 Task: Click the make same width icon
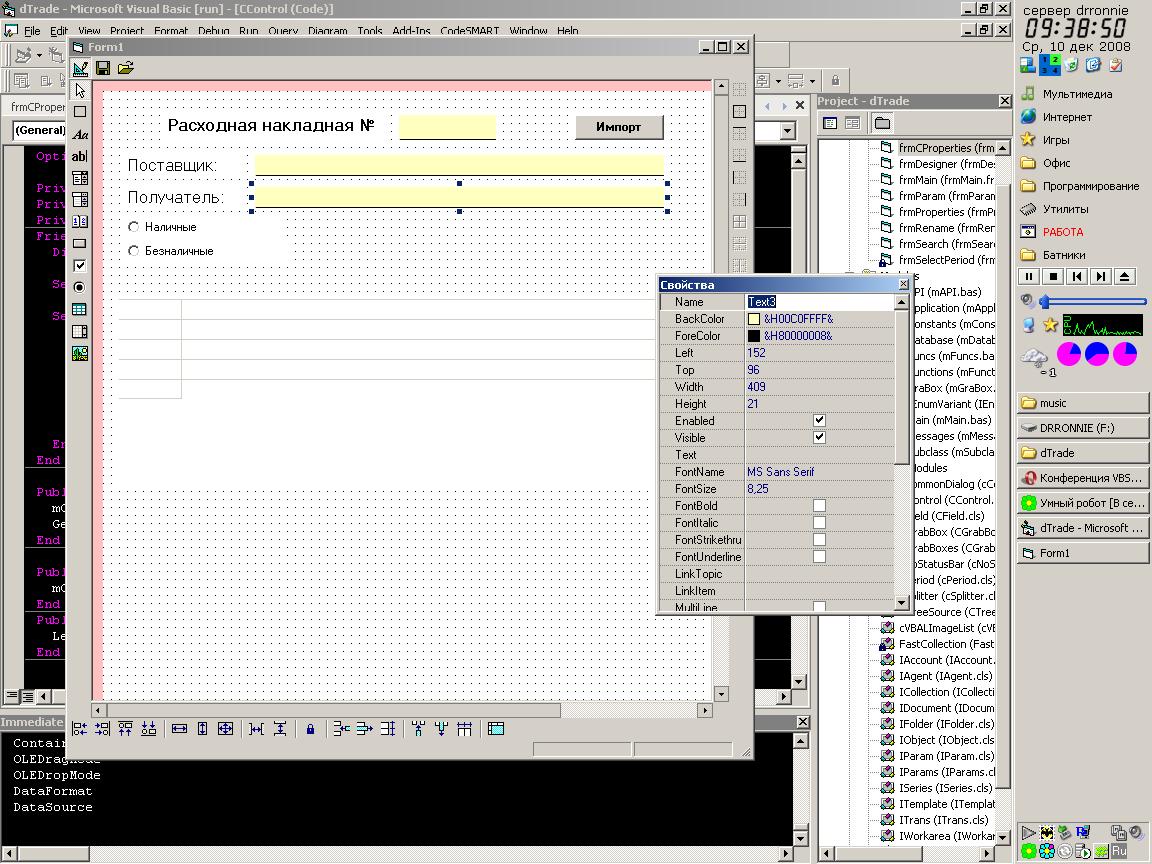point(179,729)
